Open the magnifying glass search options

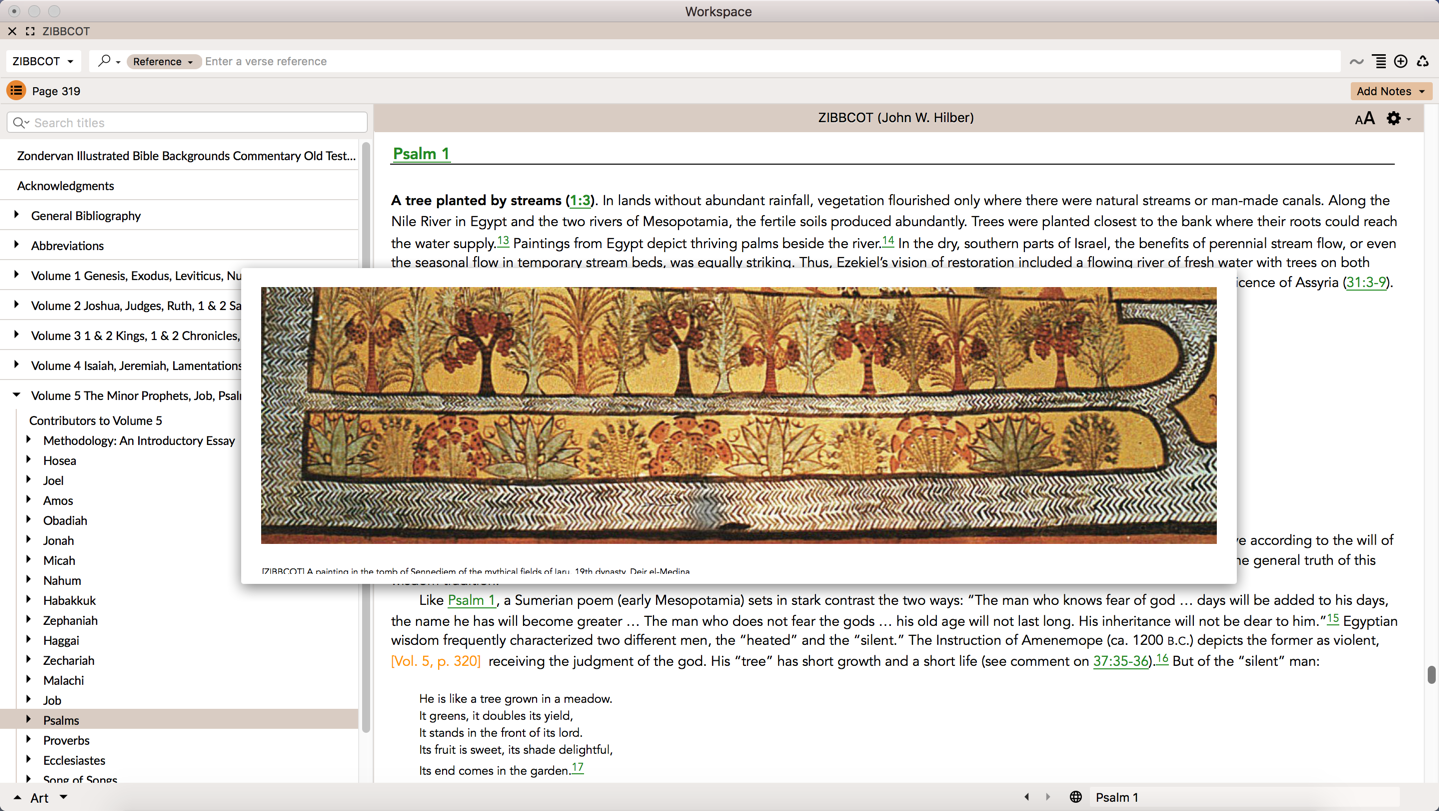tap(108, 61)
